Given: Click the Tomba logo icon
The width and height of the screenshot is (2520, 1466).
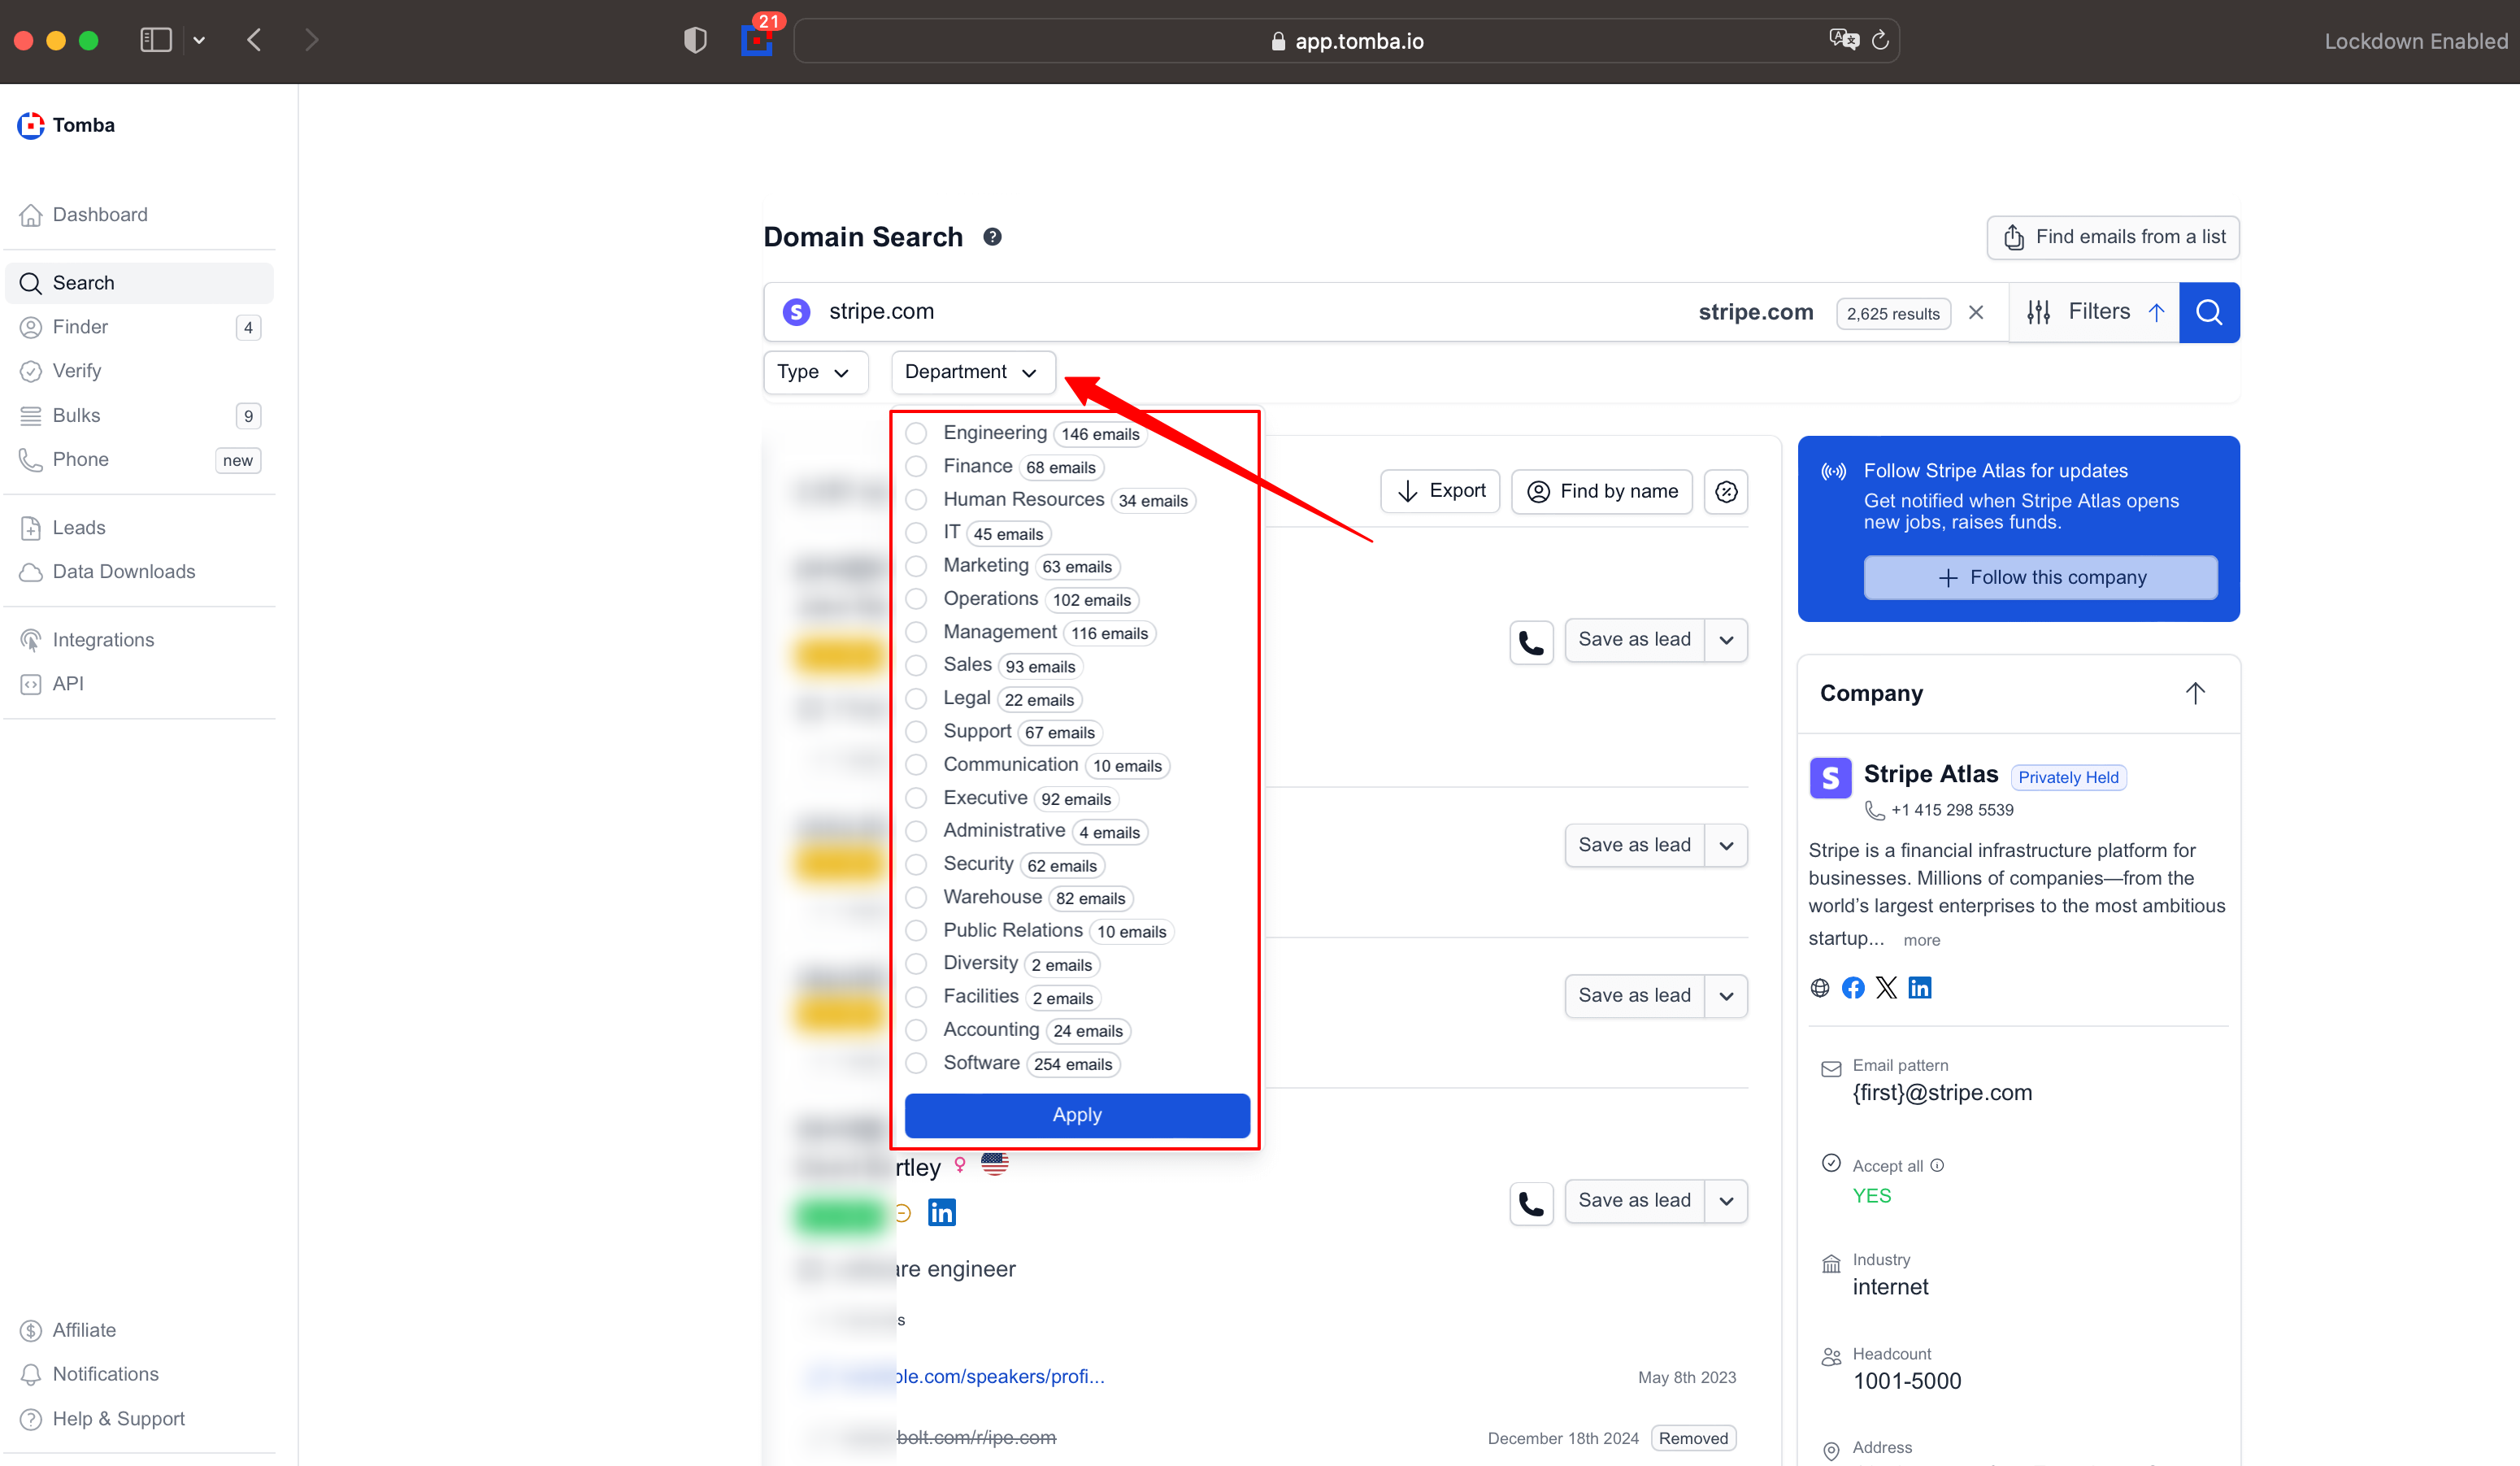Looking at the screenshot, I should [31, 125].
